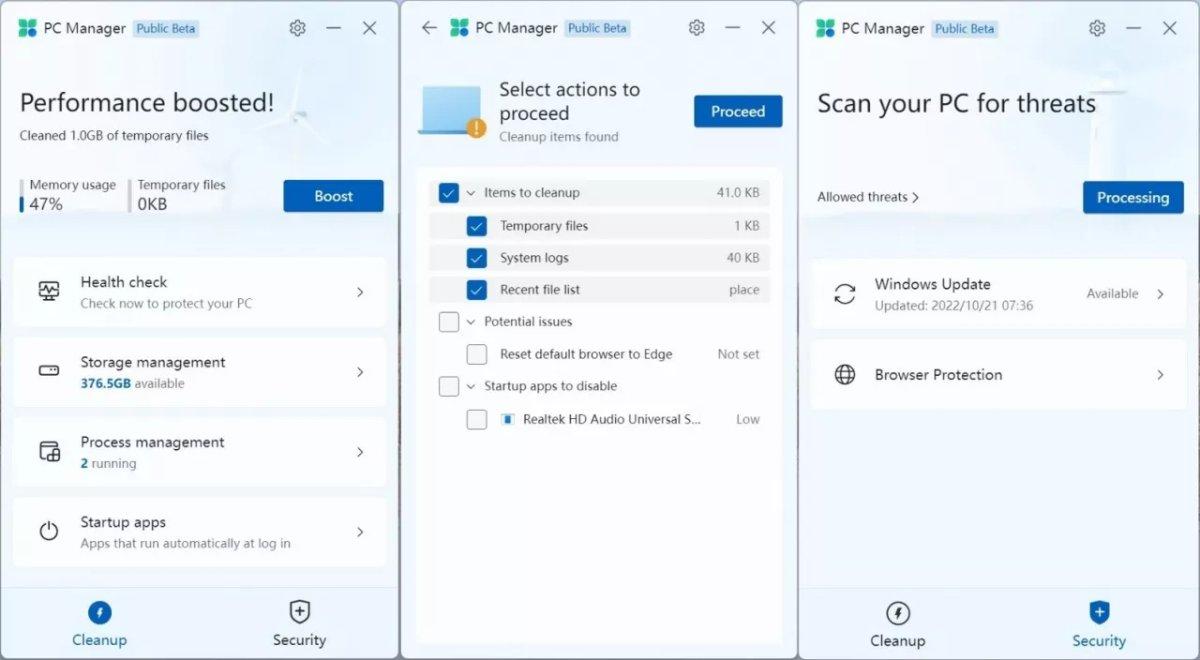Click the Realtek HD Audio app icon
This screenshot has height=660, width=1200.
(510, 419)
